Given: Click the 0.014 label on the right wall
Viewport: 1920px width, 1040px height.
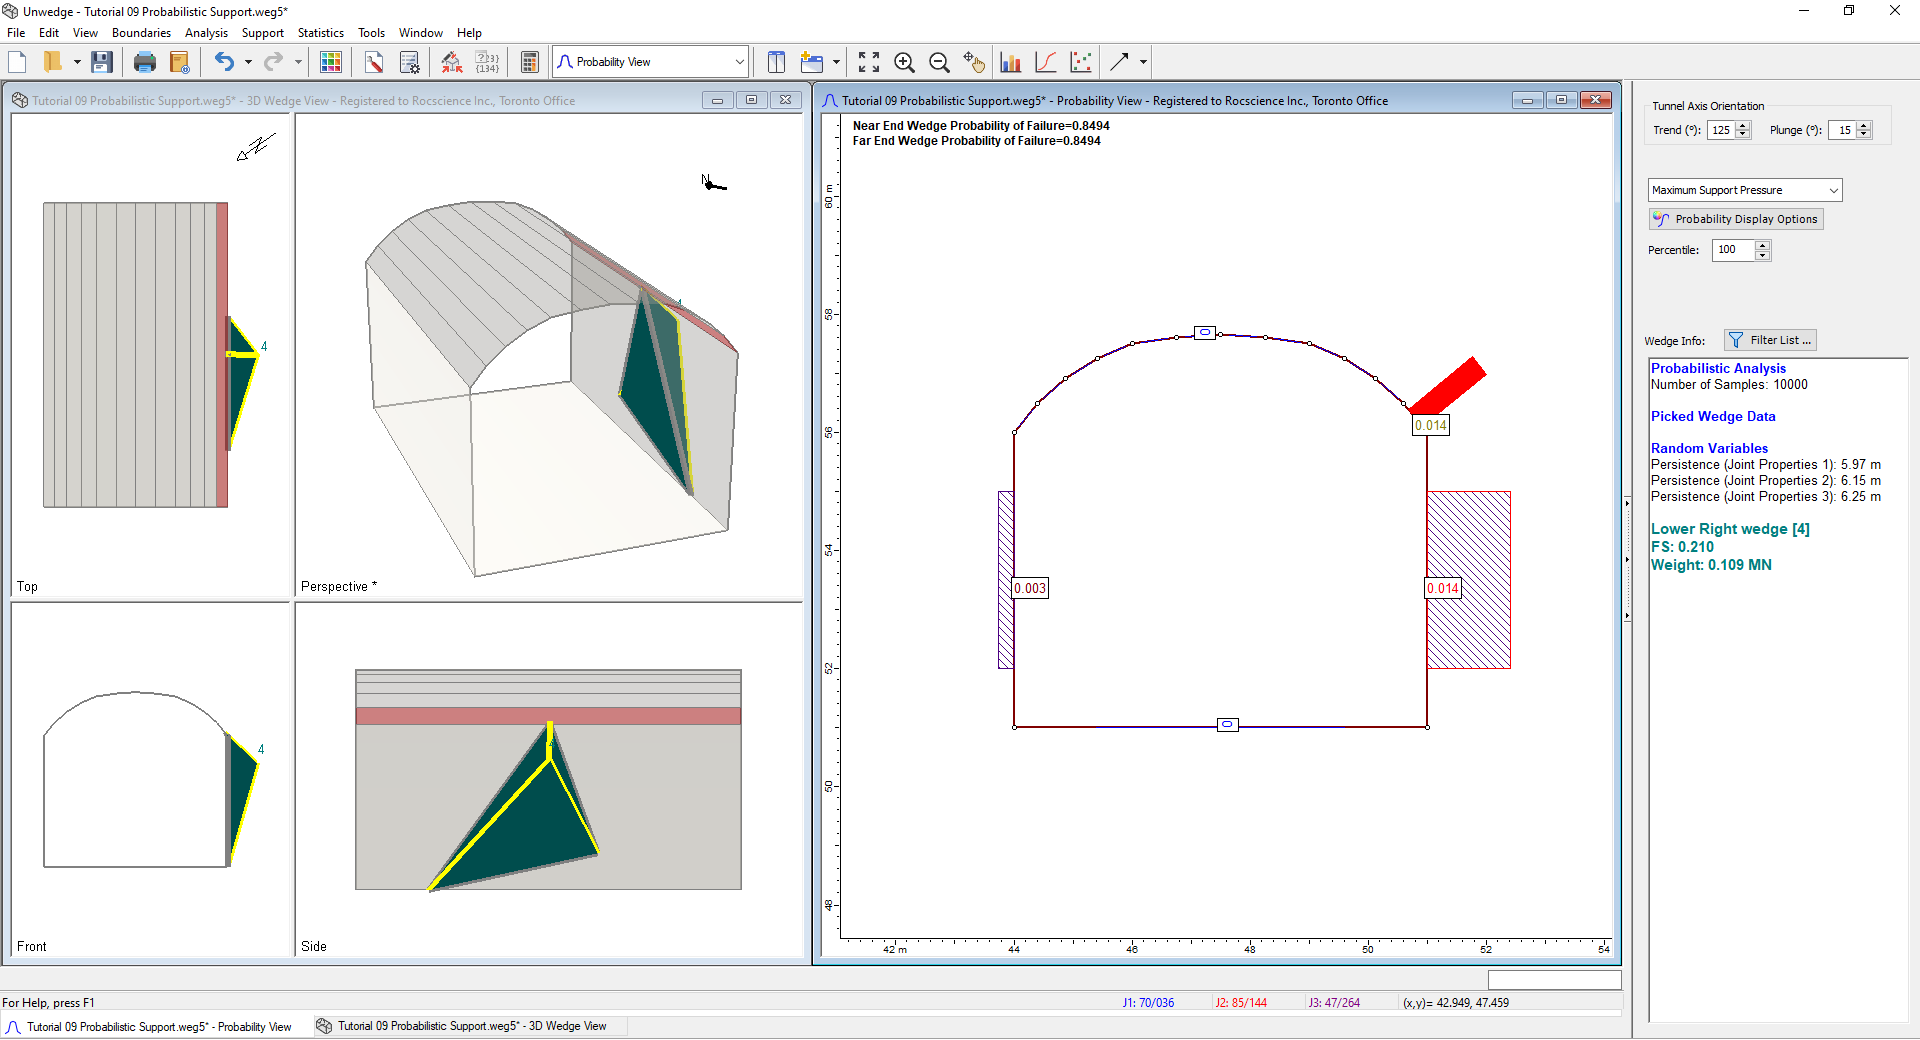Looking at the screenshot, I should [1443, 588].
